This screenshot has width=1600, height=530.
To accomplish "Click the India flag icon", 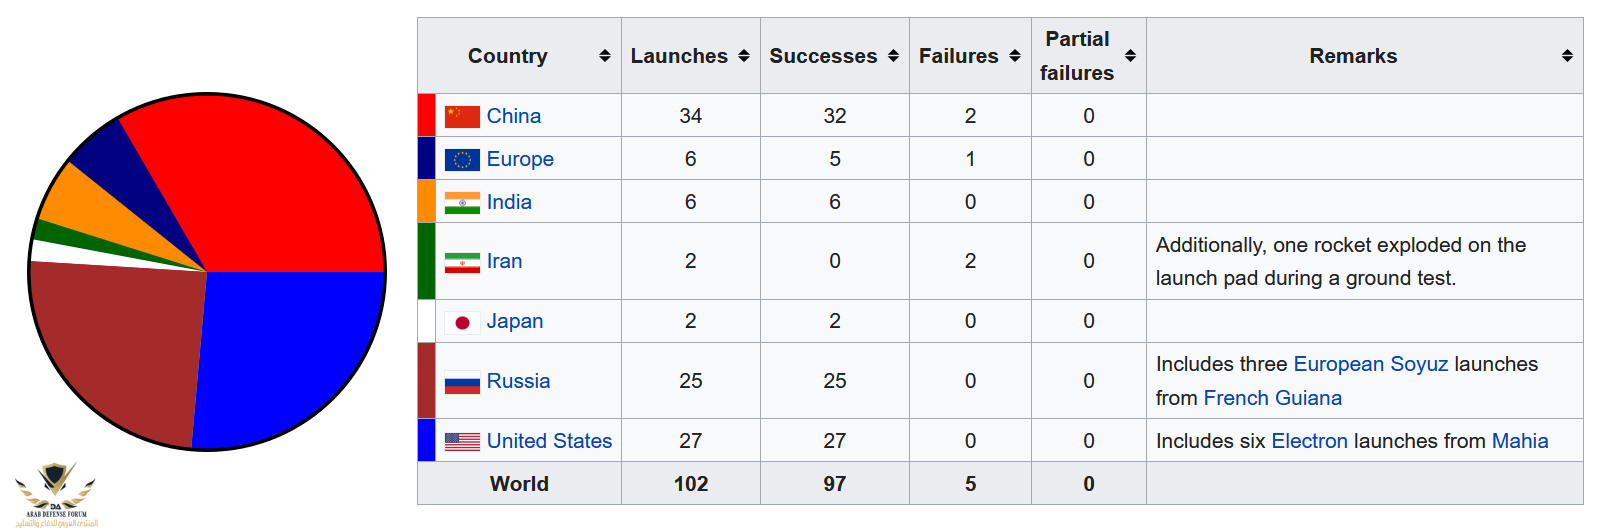I will coord(462,203).
